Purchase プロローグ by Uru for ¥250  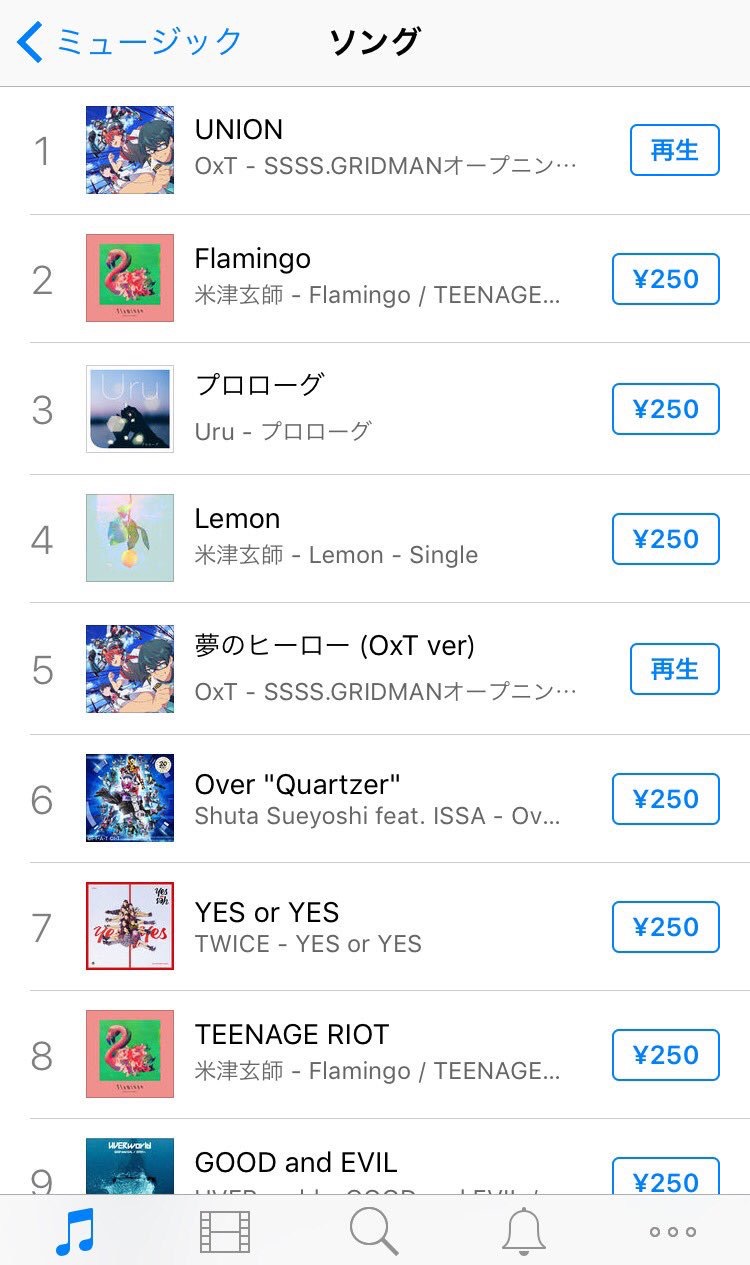click(665, 409)
